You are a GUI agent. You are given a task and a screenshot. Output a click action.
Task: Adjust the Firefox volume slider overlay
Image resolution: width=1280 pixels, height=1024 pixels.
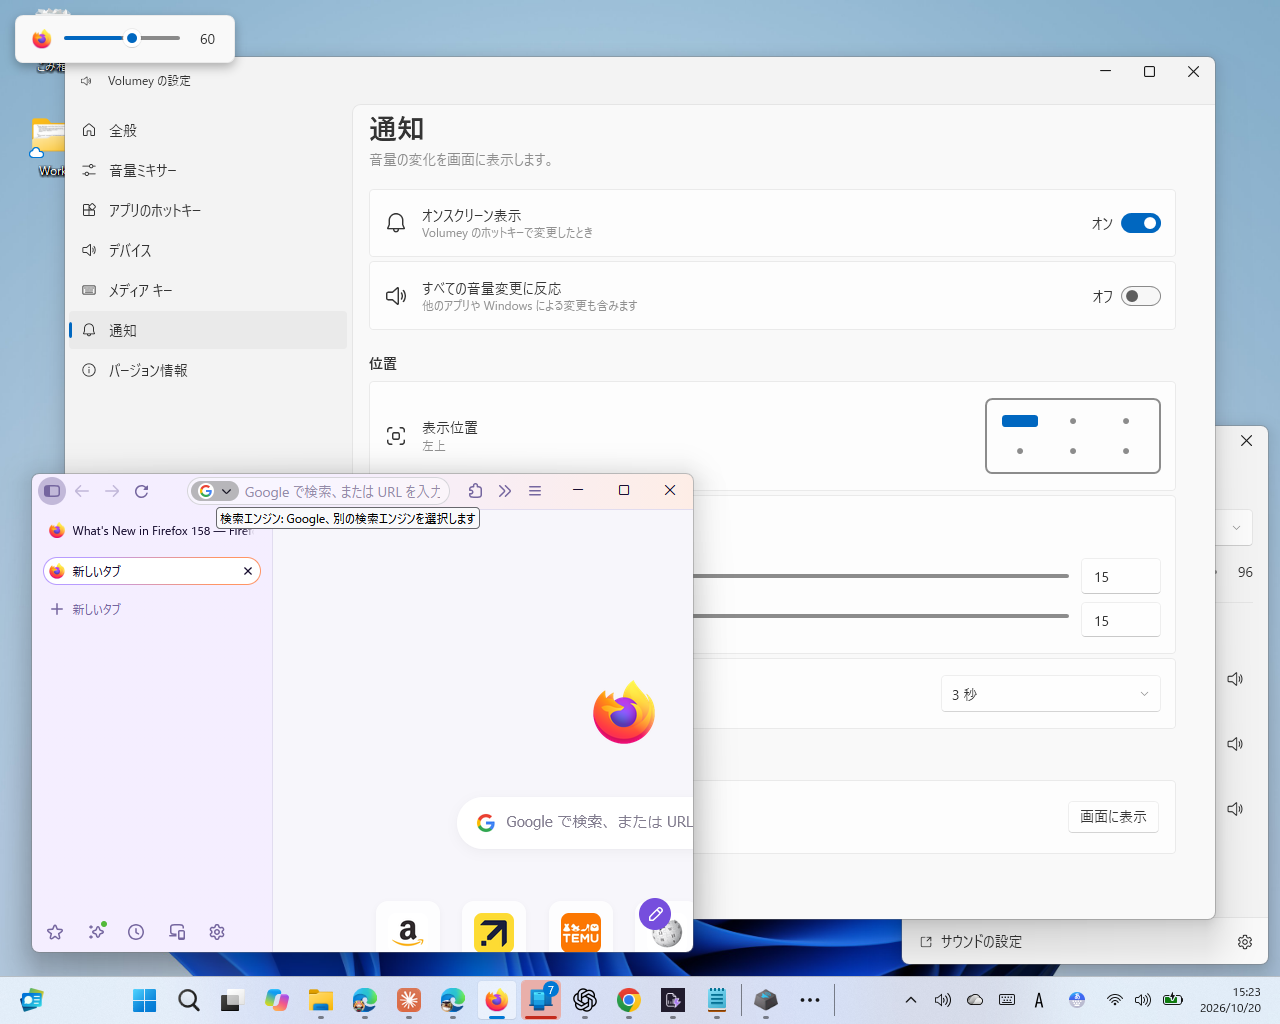click(x=122, y=39)
